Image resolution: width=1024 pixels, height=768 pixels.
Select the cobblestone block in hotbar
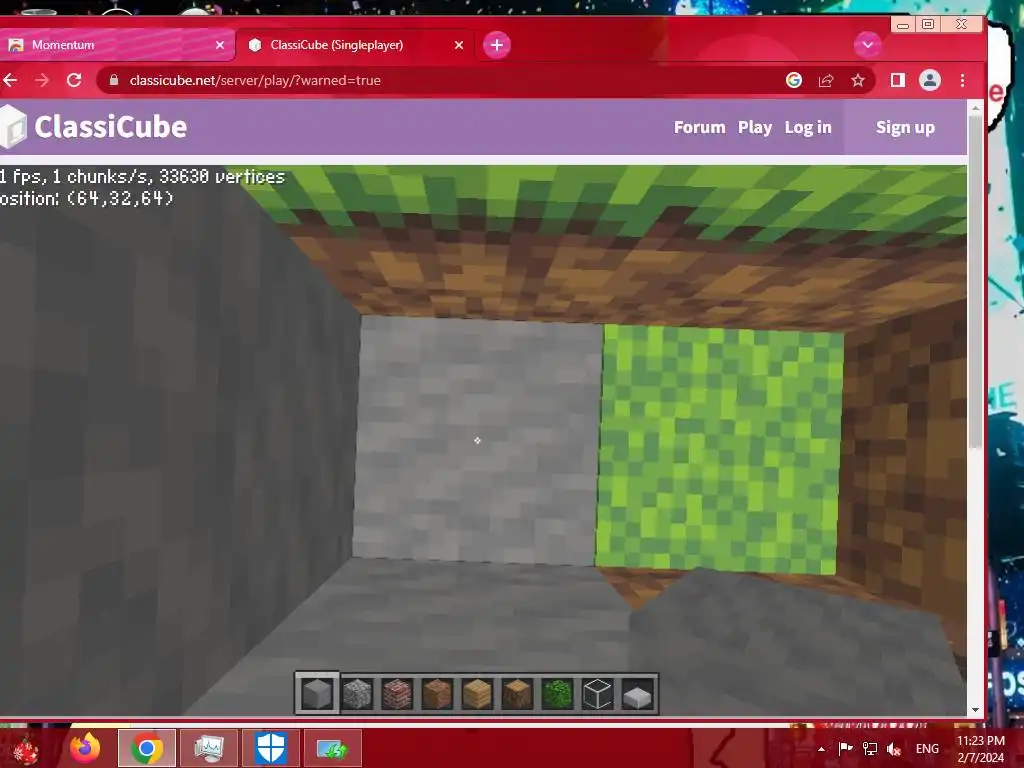[x=357, y=694]
